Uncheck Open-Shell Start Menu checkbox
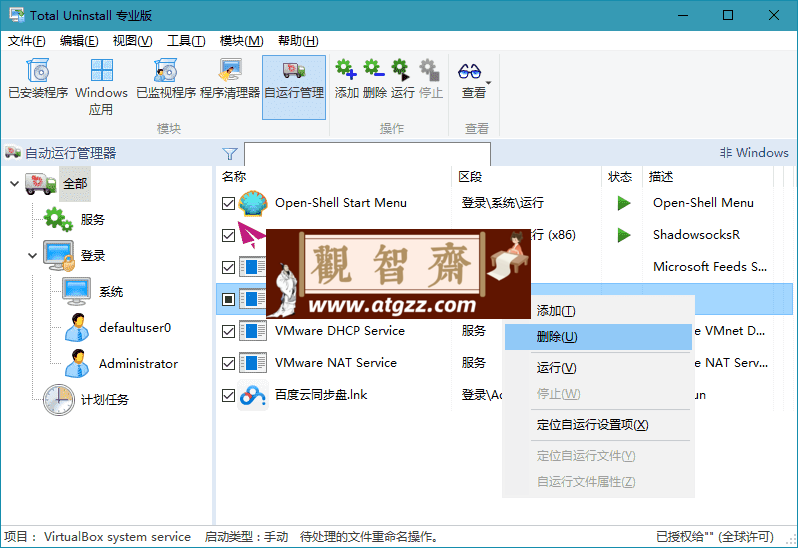 pyautogui.click(x=229, y=204)
